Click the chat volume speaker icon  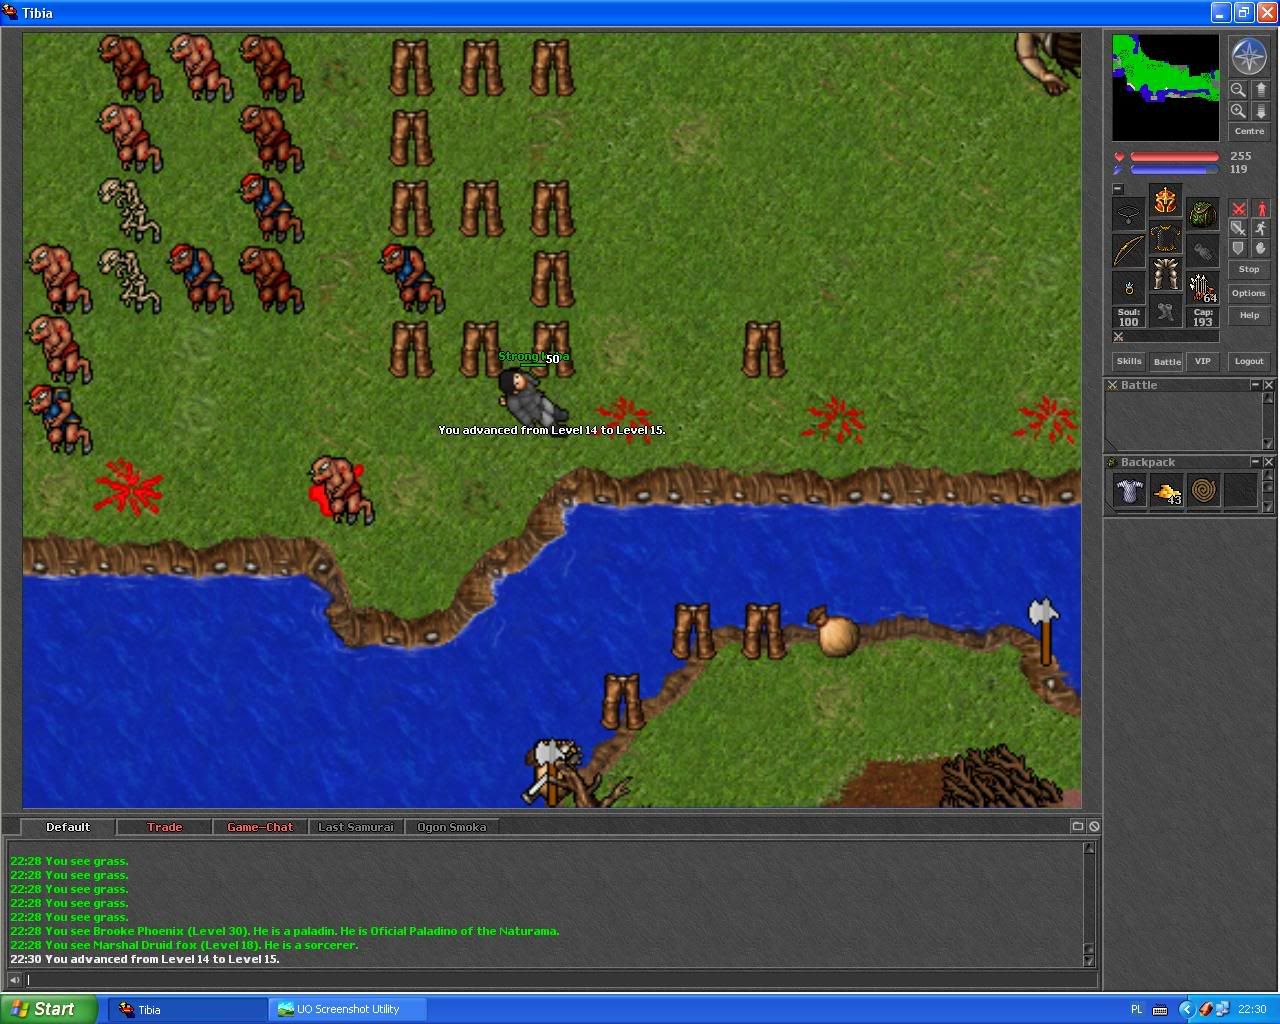click(x=14, y=980)
